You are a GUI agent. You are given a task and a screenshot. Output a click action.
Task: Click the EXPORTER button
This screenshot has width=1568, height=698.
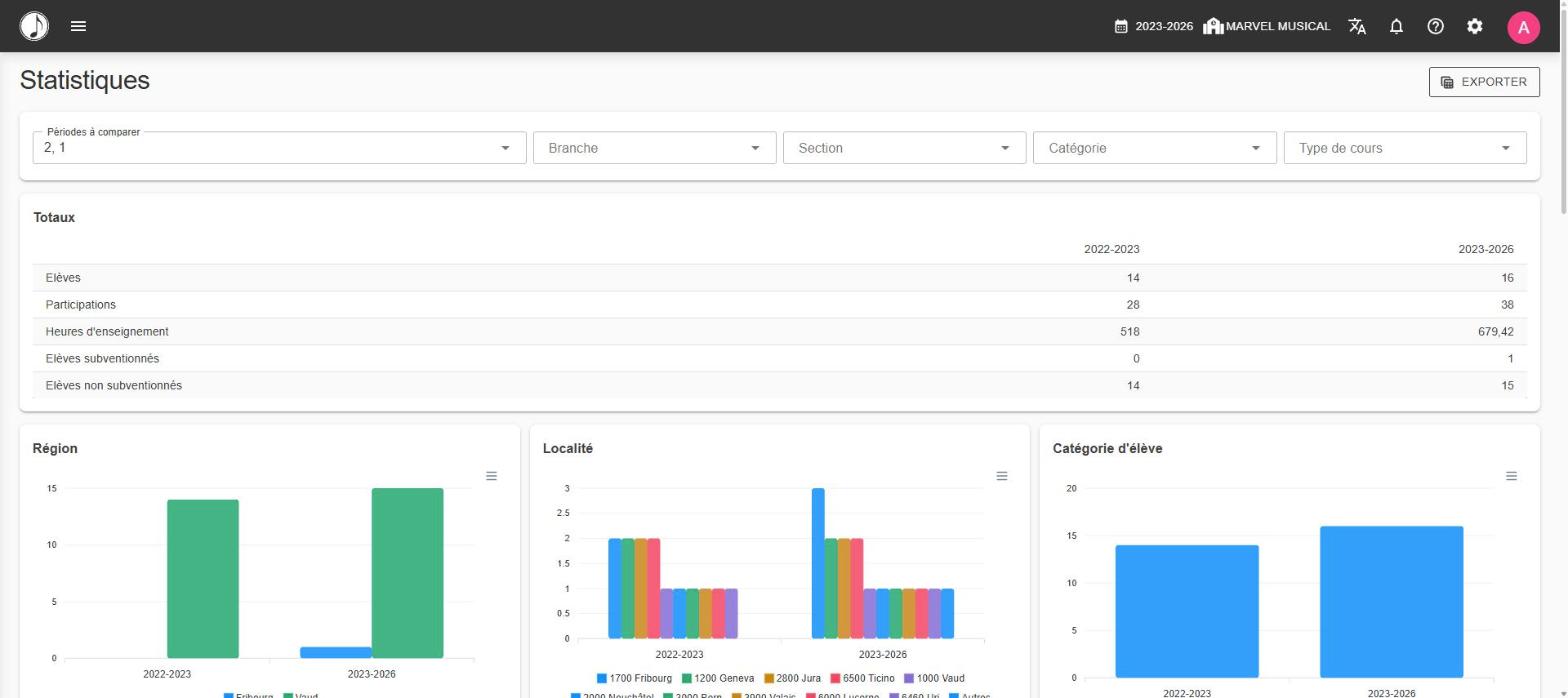tap(1484, 82)
